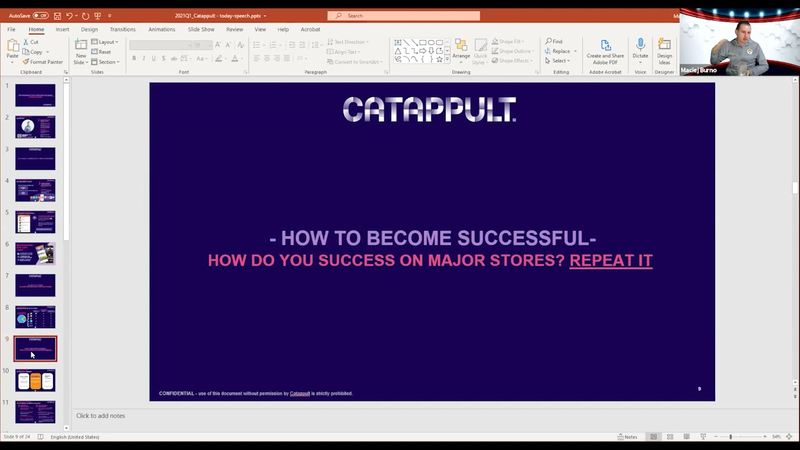Toggle Italic formatting
Viewport: 800px width, 450px height.
(144, 58)
